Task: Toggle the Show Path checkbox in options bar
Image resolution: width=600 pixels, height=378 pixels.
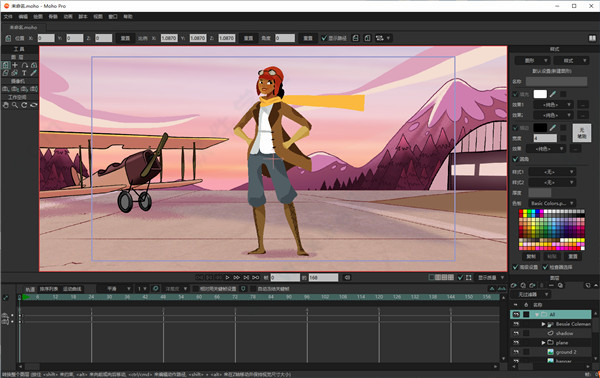Action: pos(324,38)
